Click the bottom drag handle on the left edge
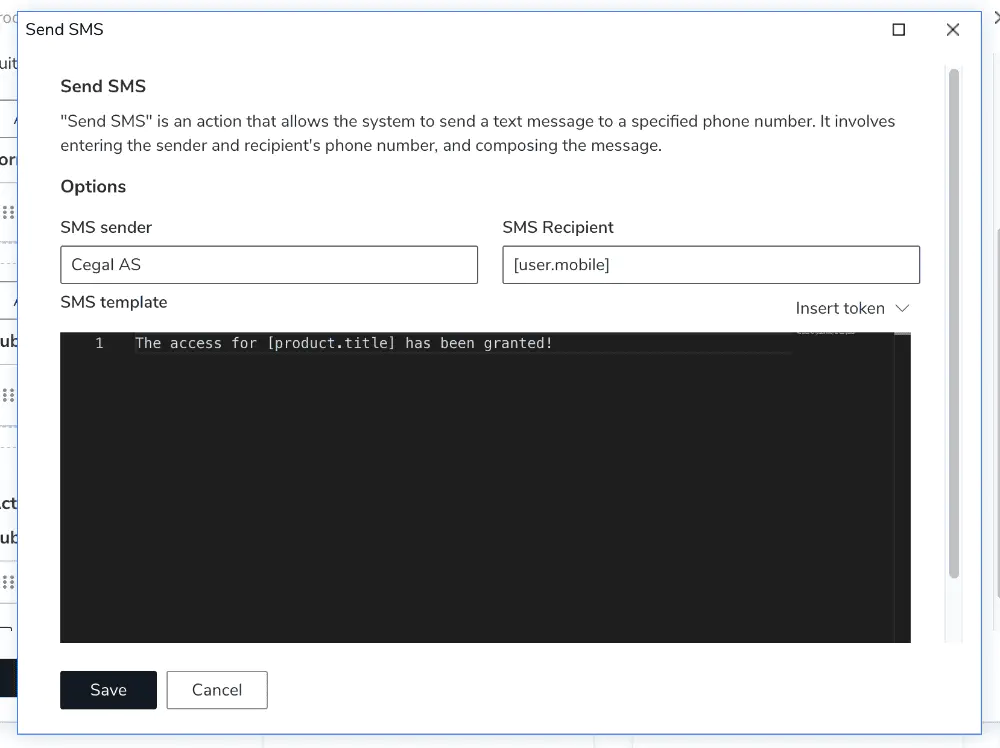Image resolution: width=1000 pixels, height=748 pixels. 8,581
